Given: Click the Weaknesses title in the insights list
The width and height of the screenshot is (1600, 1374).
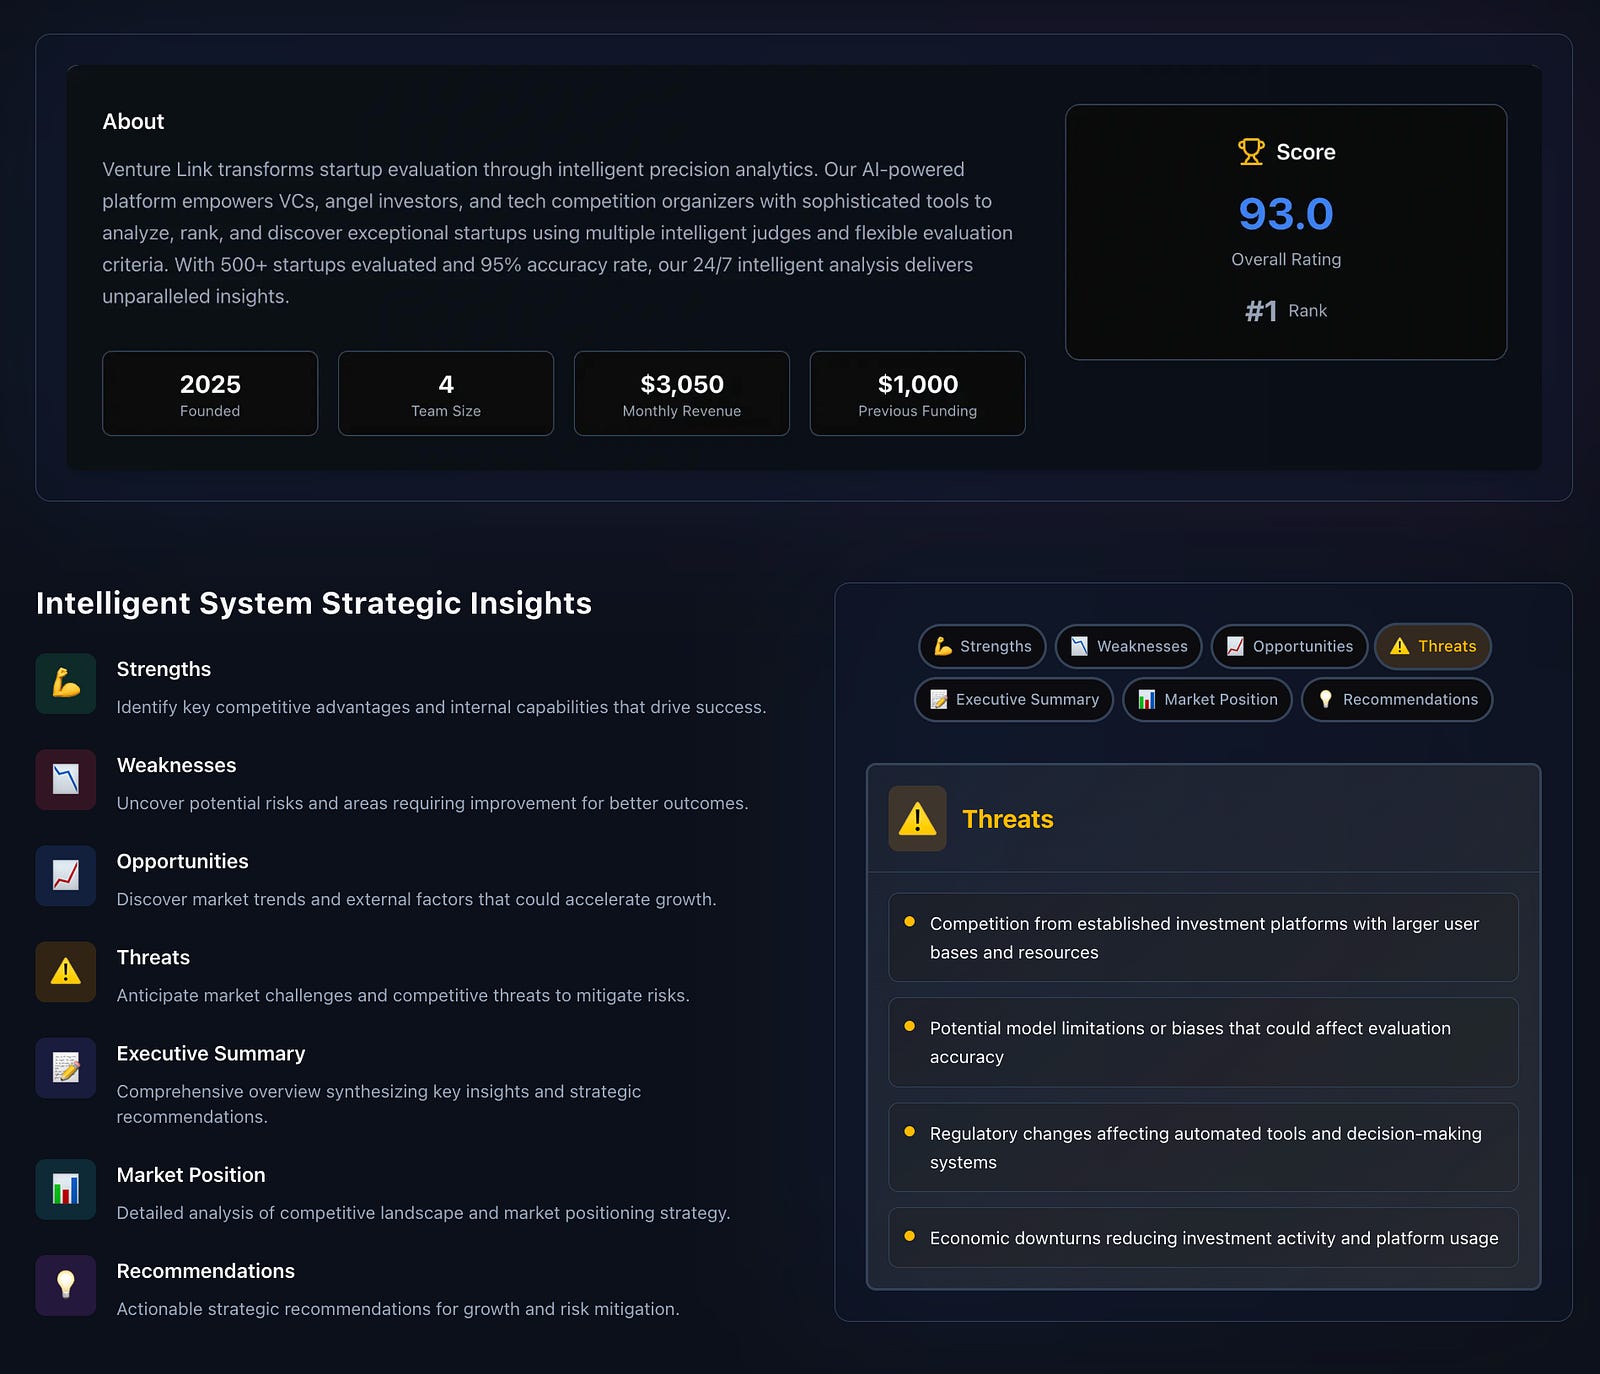Looking at the screenshot, I should tap(177, 765).
